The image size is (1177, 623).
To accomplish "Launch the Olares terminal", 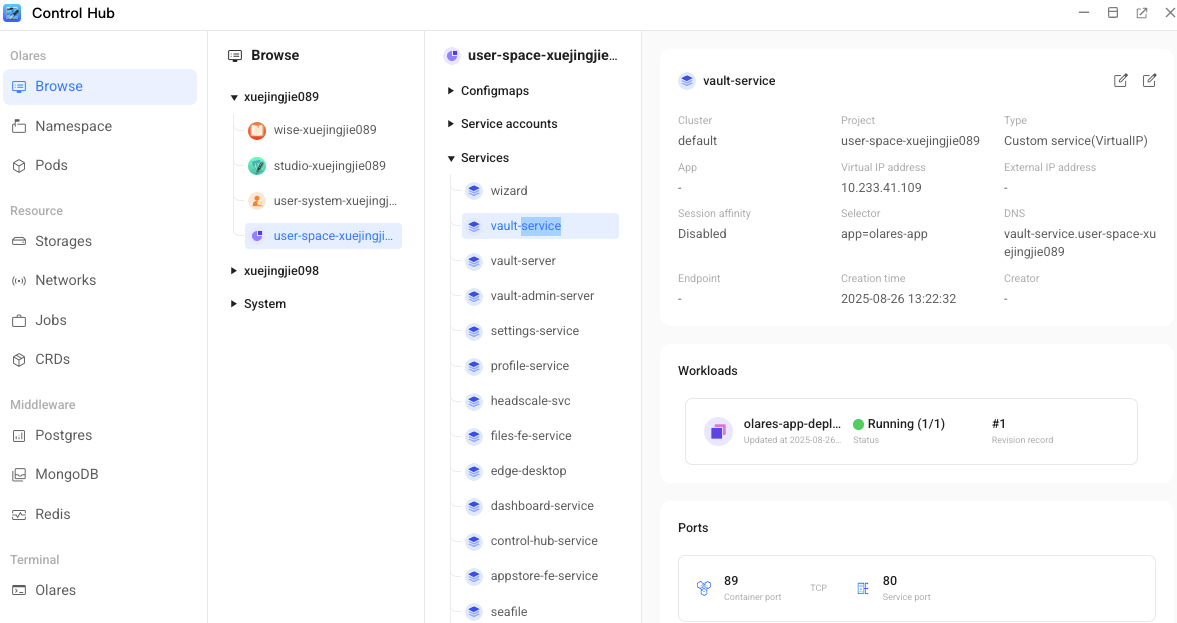I will [55, 590].
